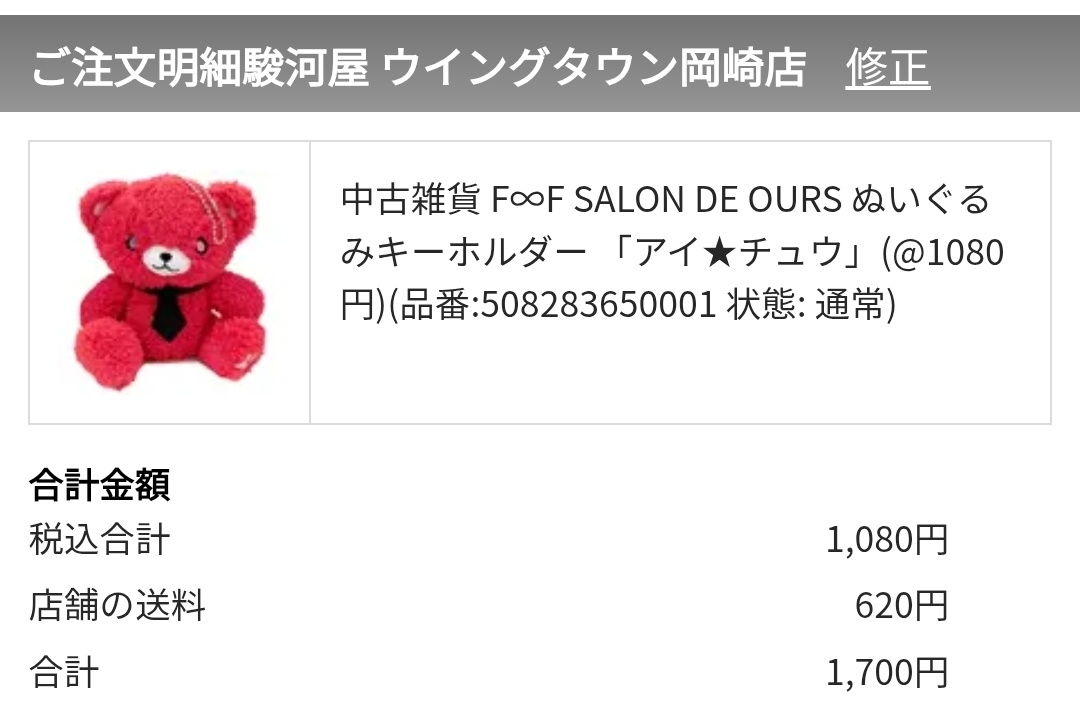Click the 税込合計 label

click(x=100, y=539)
